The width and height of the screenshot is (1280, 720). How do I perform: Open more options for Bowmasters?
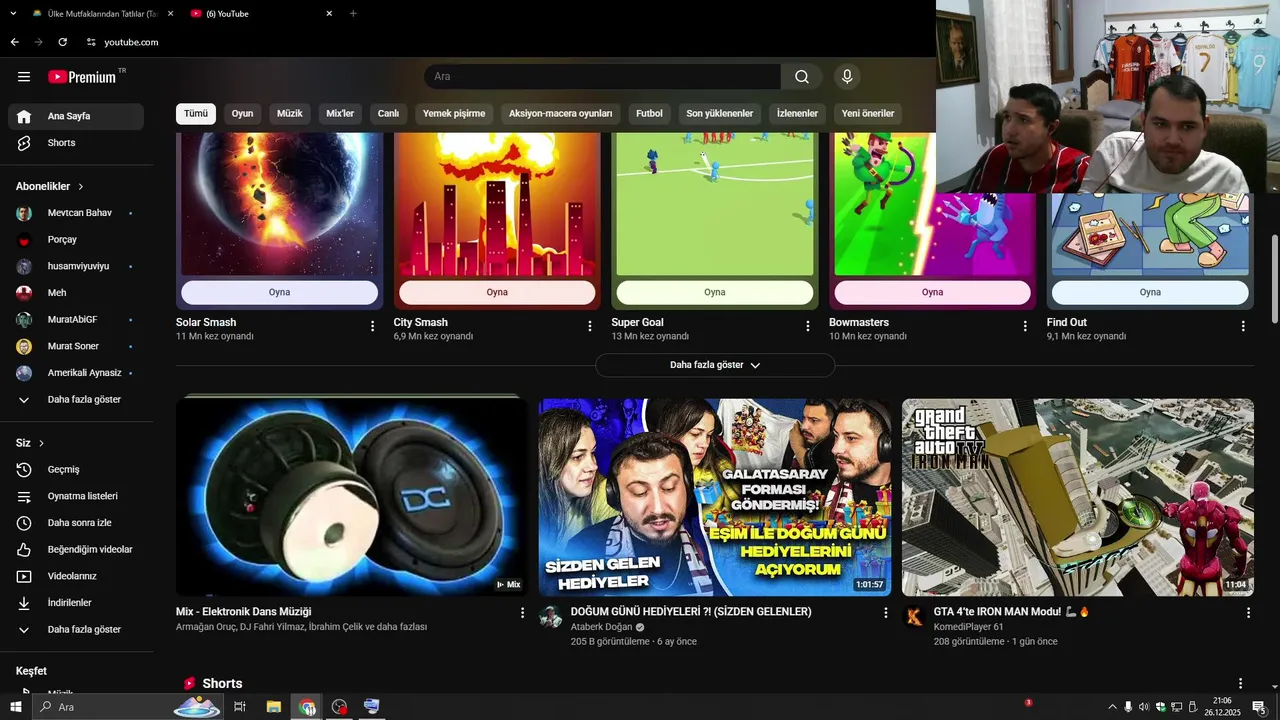click(1025, 326)
